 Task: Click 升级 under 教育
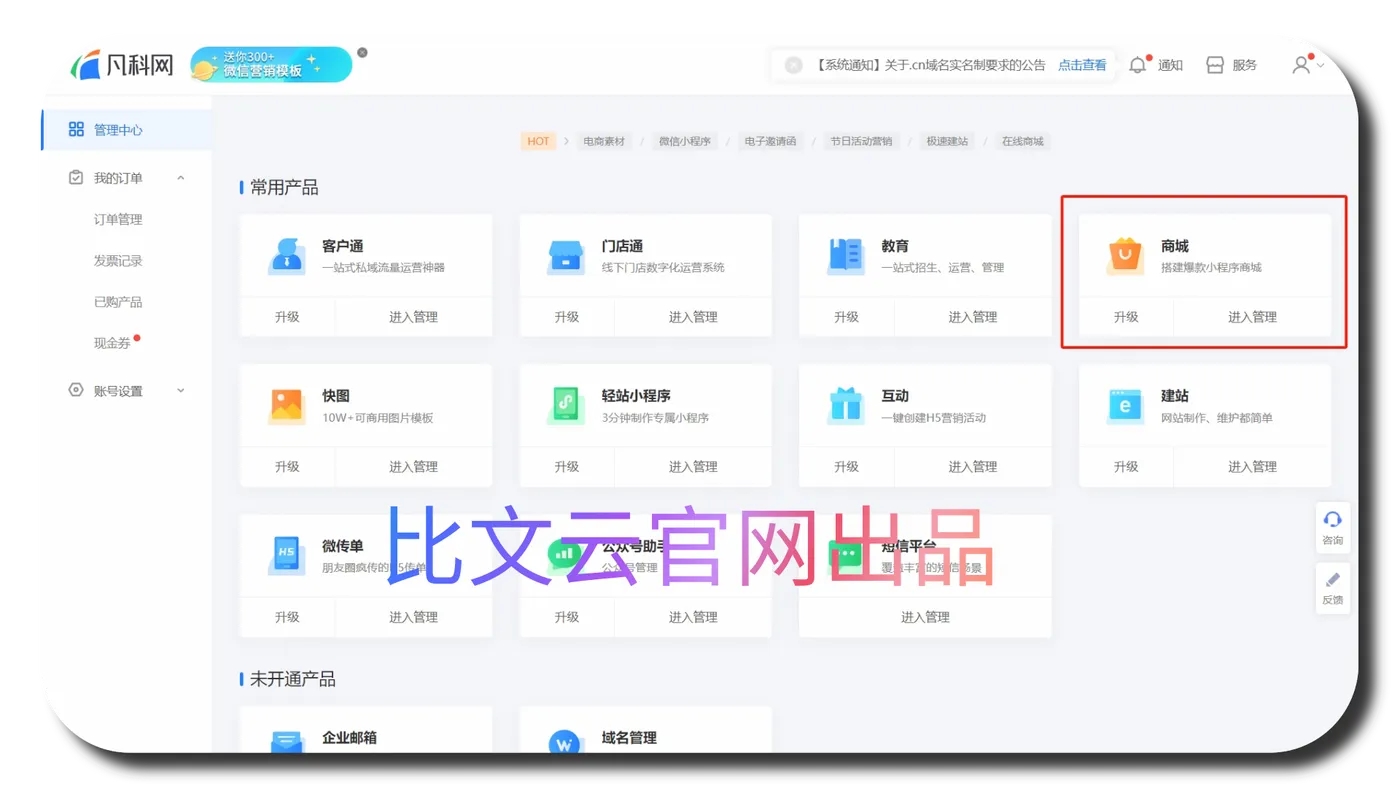pyautogui.click(x=846, y=317)
